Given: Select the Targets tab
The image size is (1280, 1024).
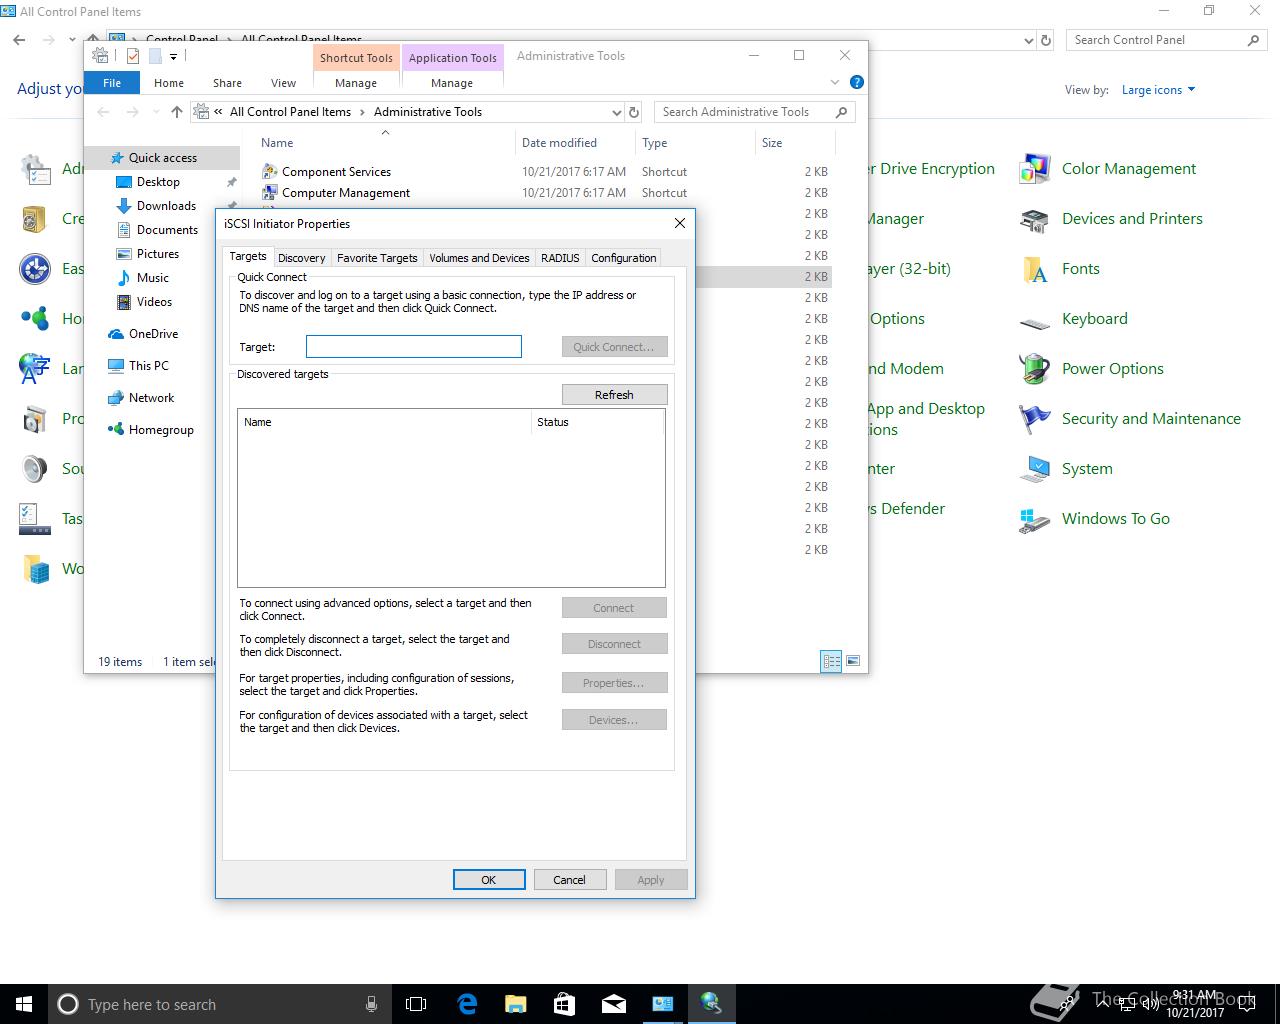Looking at the screenshot, I should tap(248, 256).
